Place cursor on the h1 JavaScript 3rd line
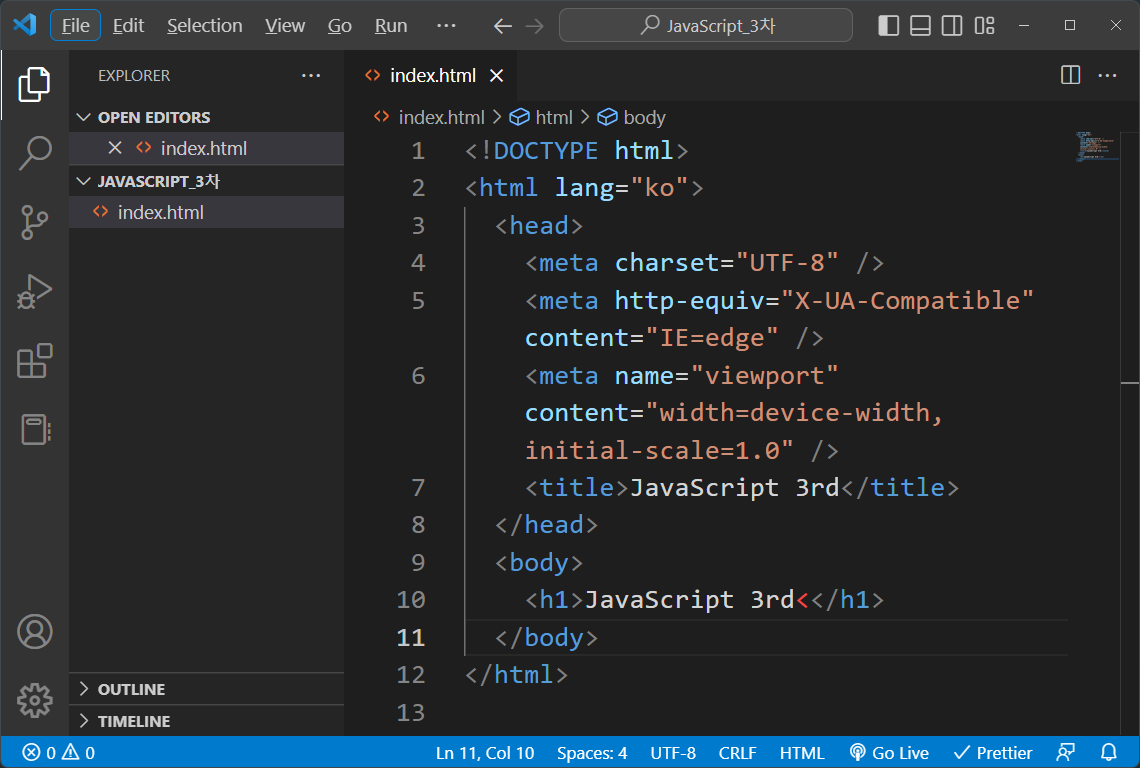Viewport: 1140px width, 768px height. (x=705, y=599)
